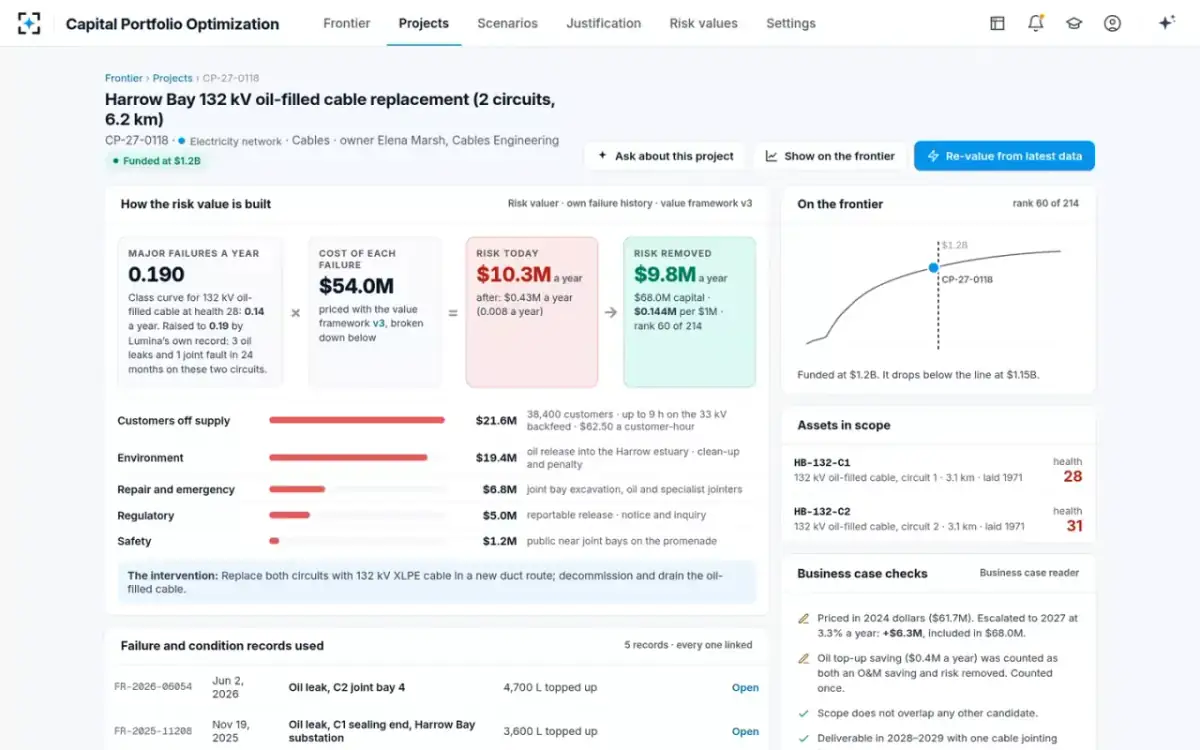Click the record ID FR-2025-11208
The width and height of the screenshot is (1200, 750).
tap(152, 731)
